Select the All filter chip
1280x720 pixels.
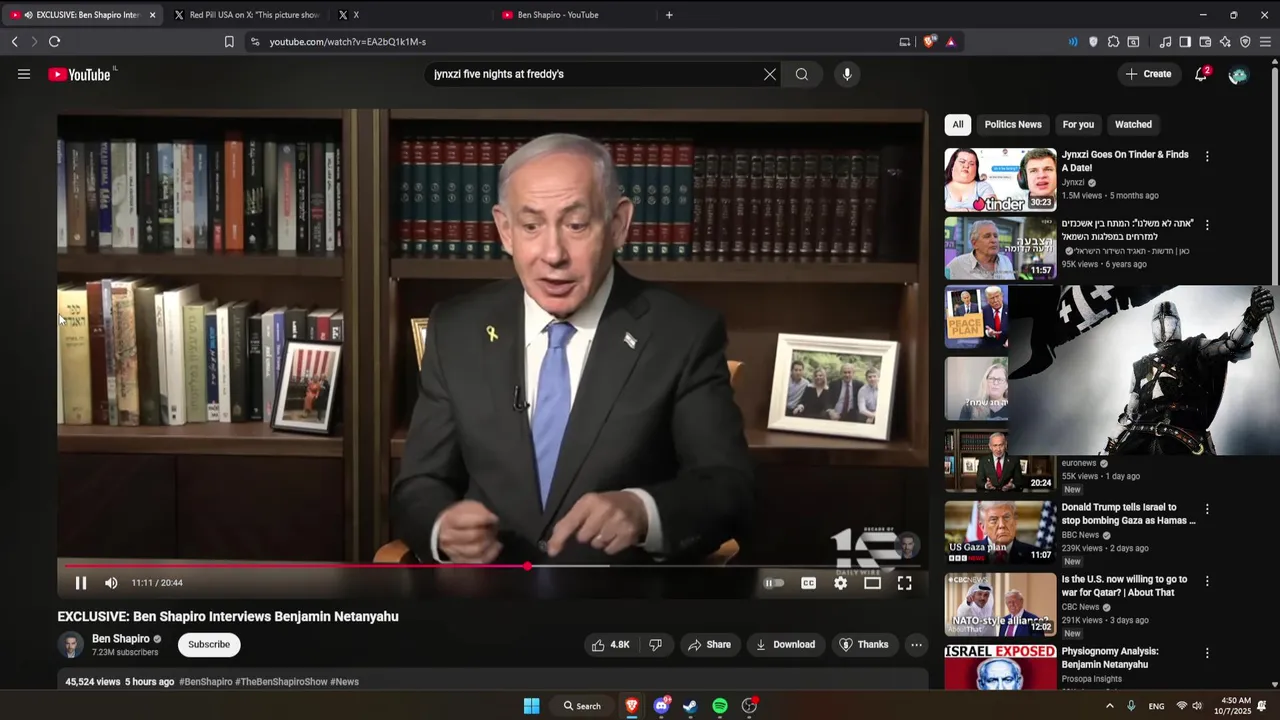(x=958, y=124)
